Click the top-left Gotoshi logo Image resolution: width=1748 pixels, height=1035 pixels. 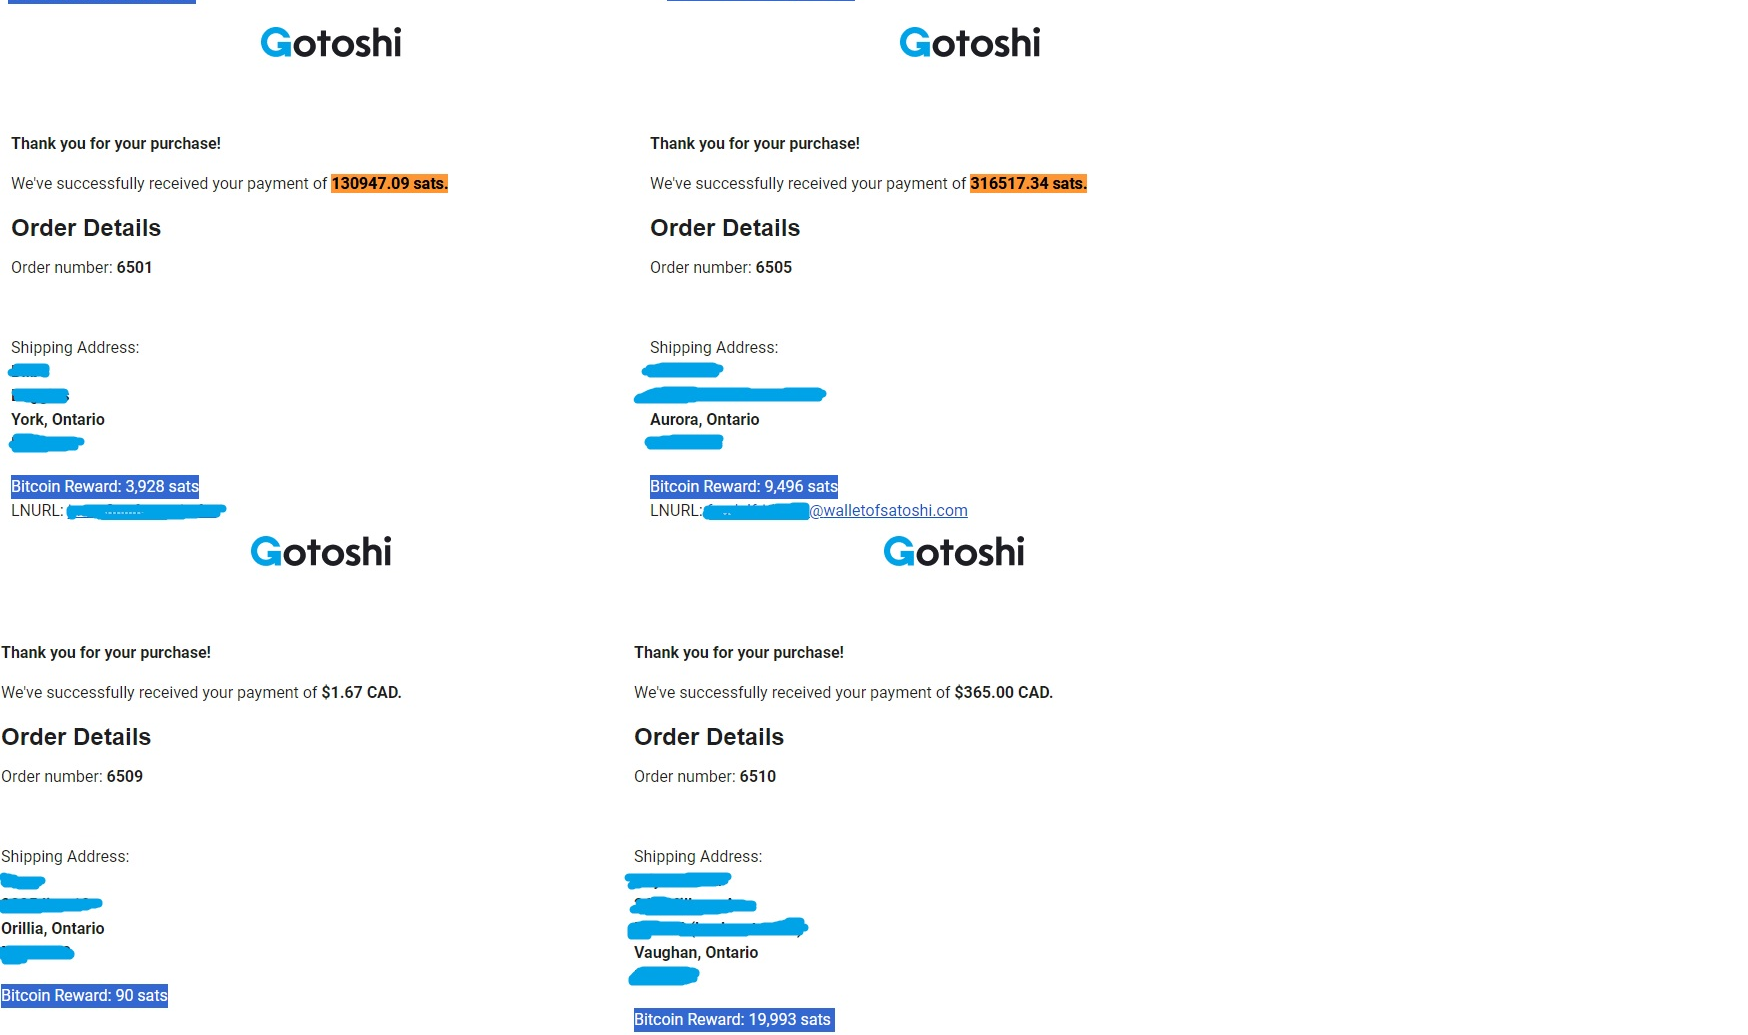click(x=331, y=43)
